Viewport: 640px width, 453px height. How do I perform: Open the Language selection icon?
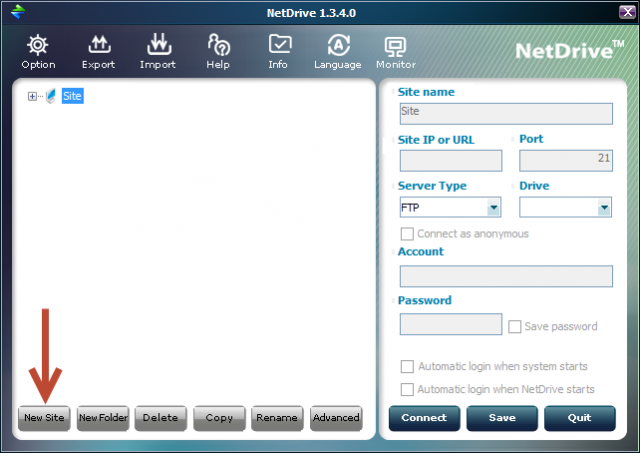[338, 45]
